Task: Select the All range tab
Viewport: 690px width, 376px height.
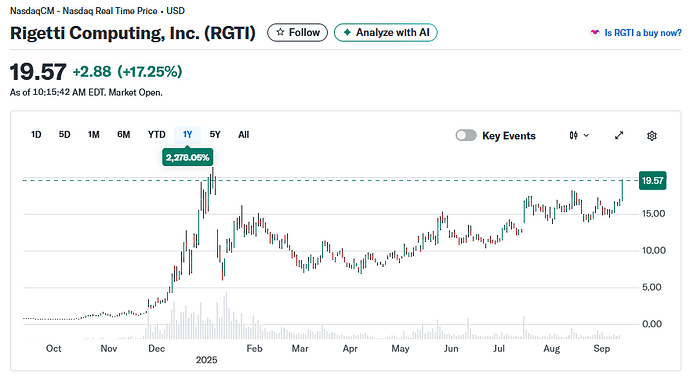Action: point(243,135)
